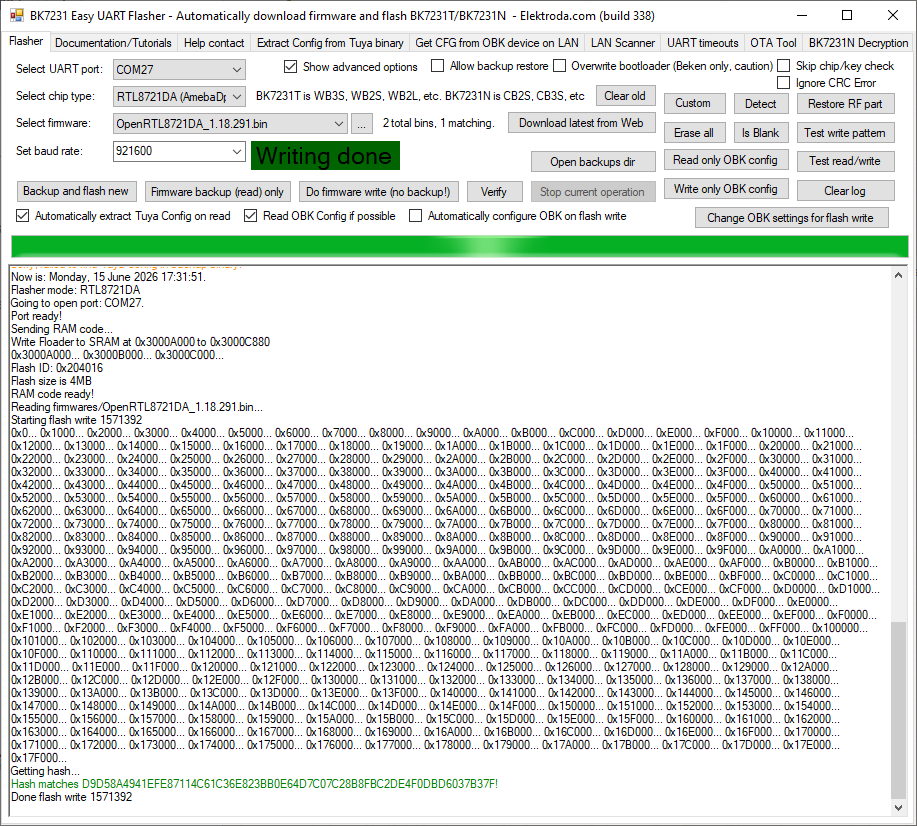The image size is (917, 826).
Task: Expand the chip type RTL8721DA dropdown
Action: point(236,97)
